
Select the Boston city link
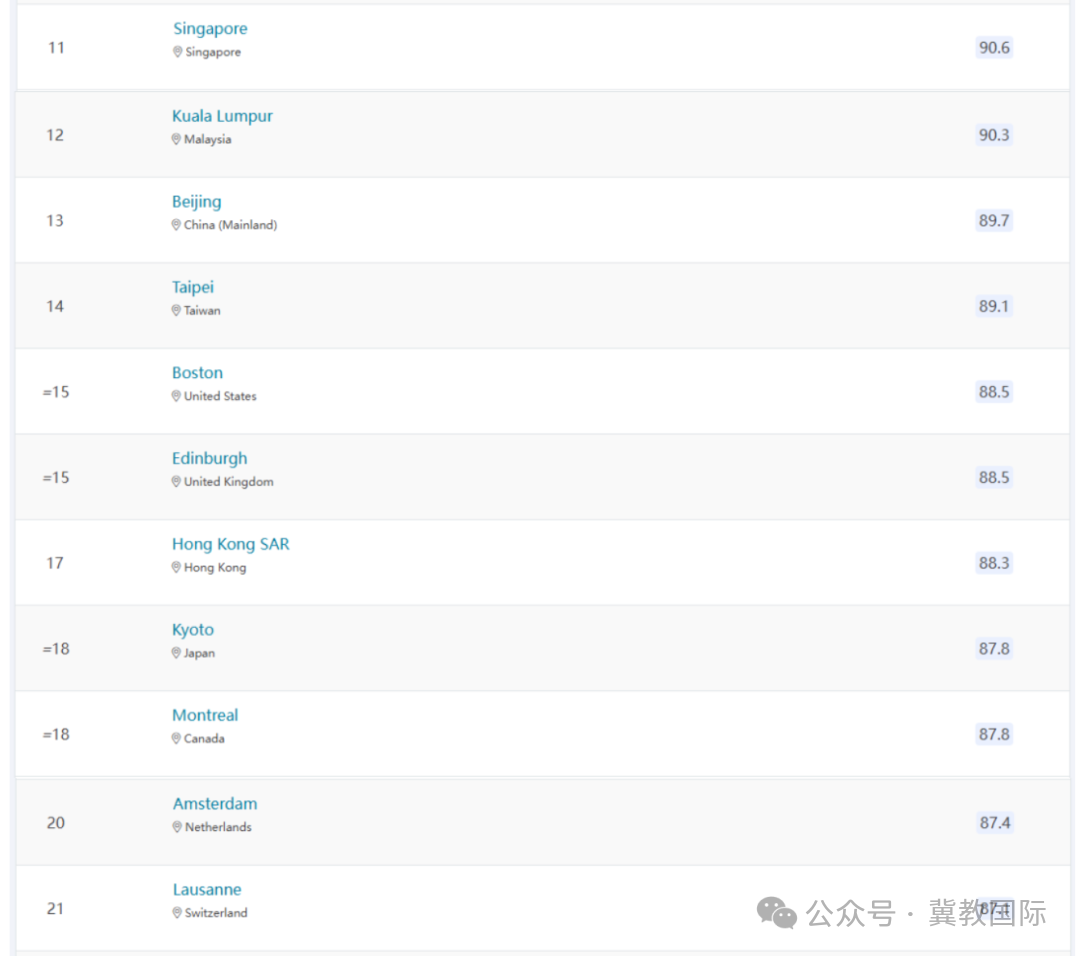[x=197, y=373]
